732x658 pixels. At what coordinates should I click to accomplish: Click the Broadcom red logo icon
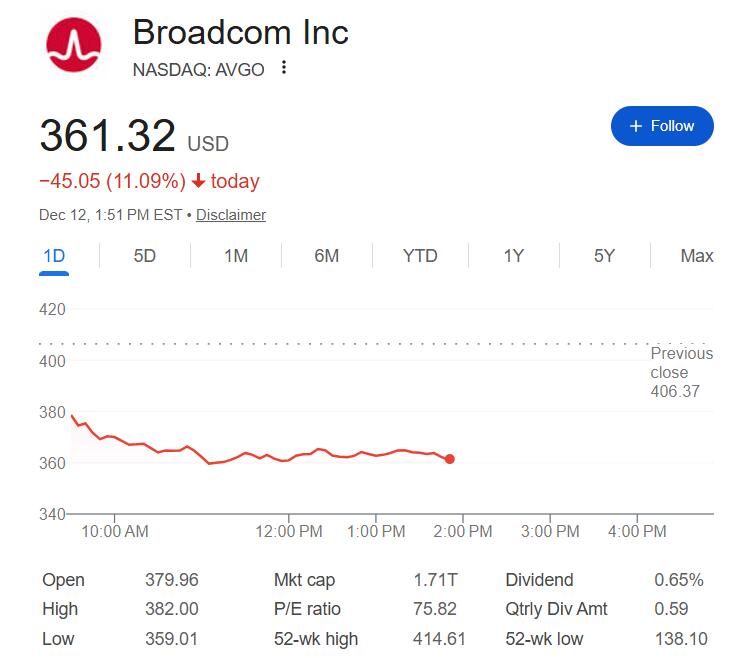74,45
